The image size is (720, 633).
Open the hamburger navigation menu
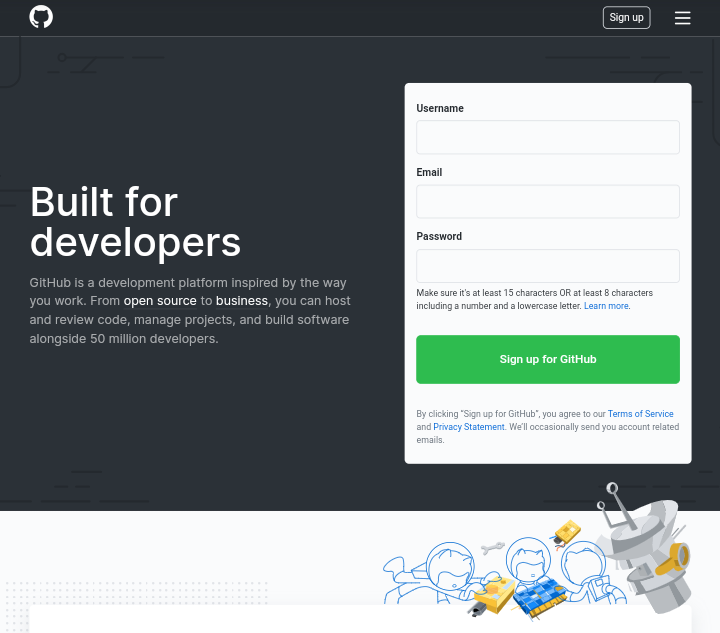(683, 18)
